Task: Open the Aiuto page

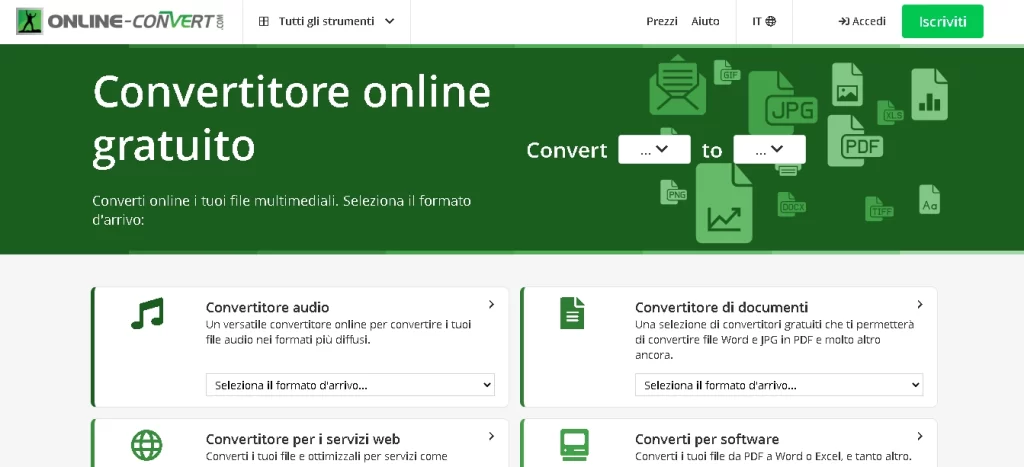Action: coord(705,22)
